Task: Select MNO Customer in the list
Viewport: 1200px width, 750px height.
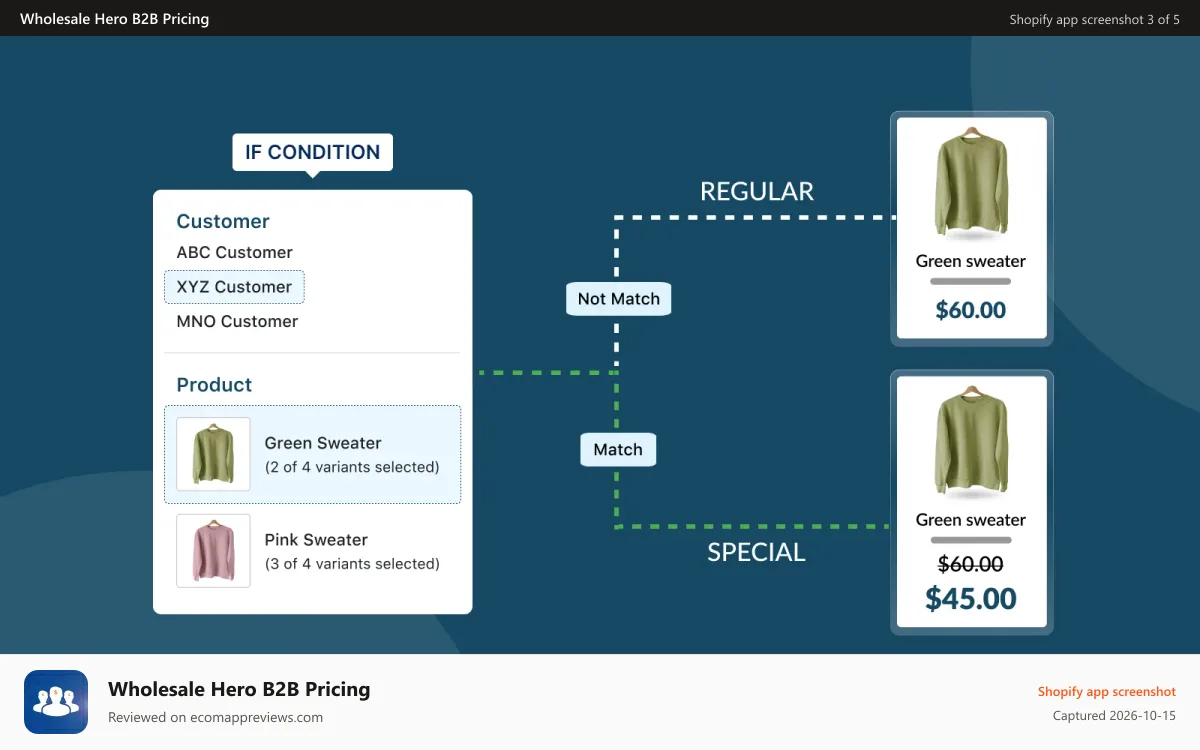Action: 237,321
